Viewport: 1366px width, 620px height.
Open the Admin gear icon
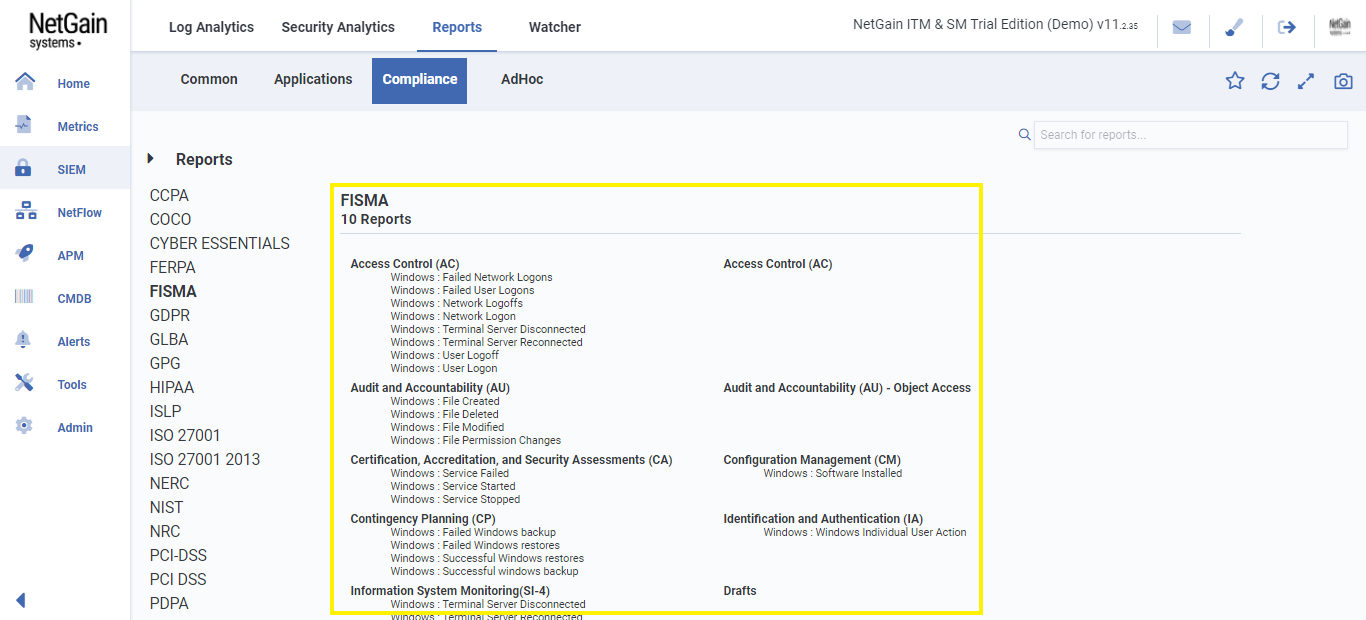click(x=25, y=426)
